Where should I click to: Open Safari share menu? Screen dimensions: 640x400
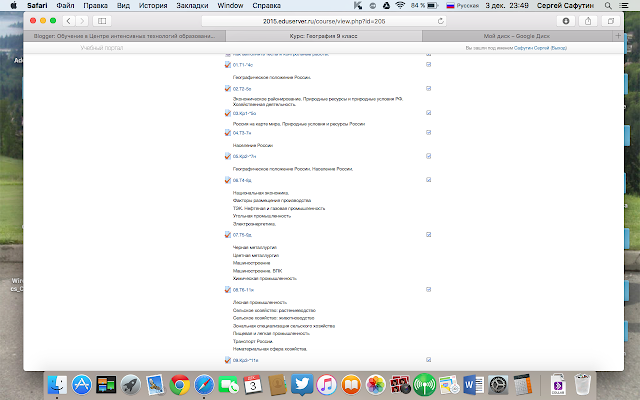(588, 21)
